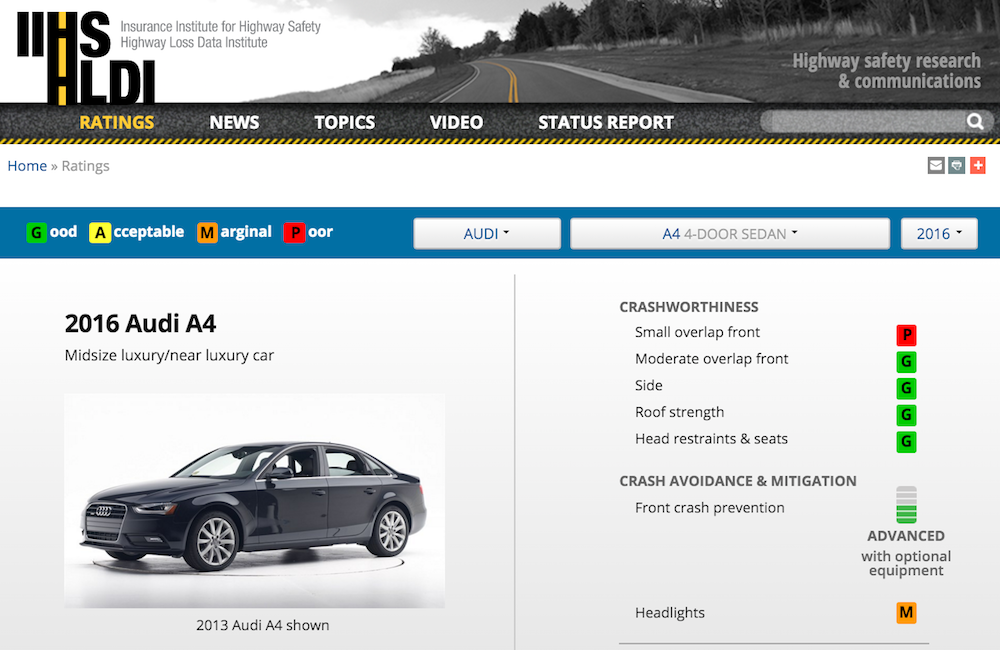Open the AUDI make dropdown
1000x650 pixels.
click(487, 233)
